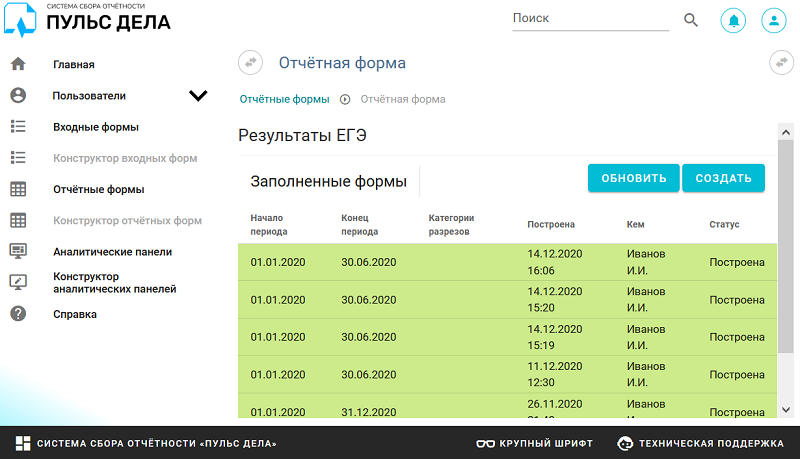Click the vertical scrollbar thumb
800x459 pixels.
786,246
